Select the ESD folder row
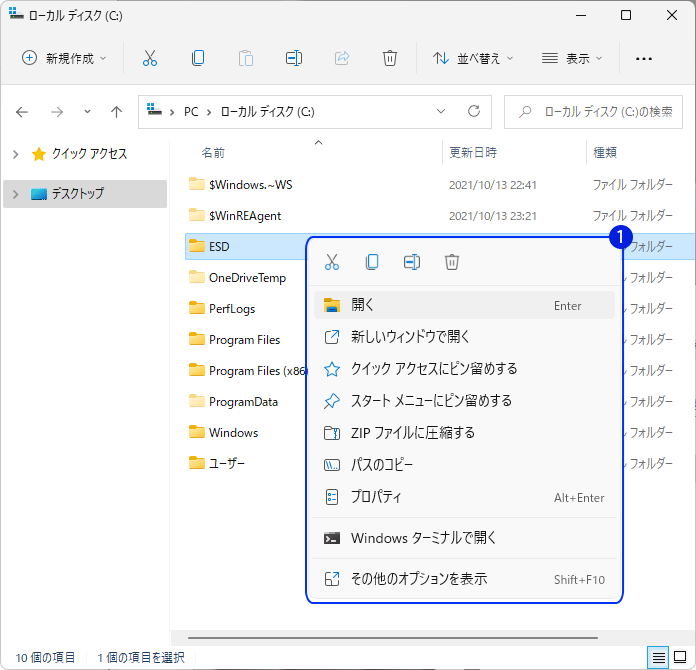Viewport: 696px width, 670px height. coord(245,246)
